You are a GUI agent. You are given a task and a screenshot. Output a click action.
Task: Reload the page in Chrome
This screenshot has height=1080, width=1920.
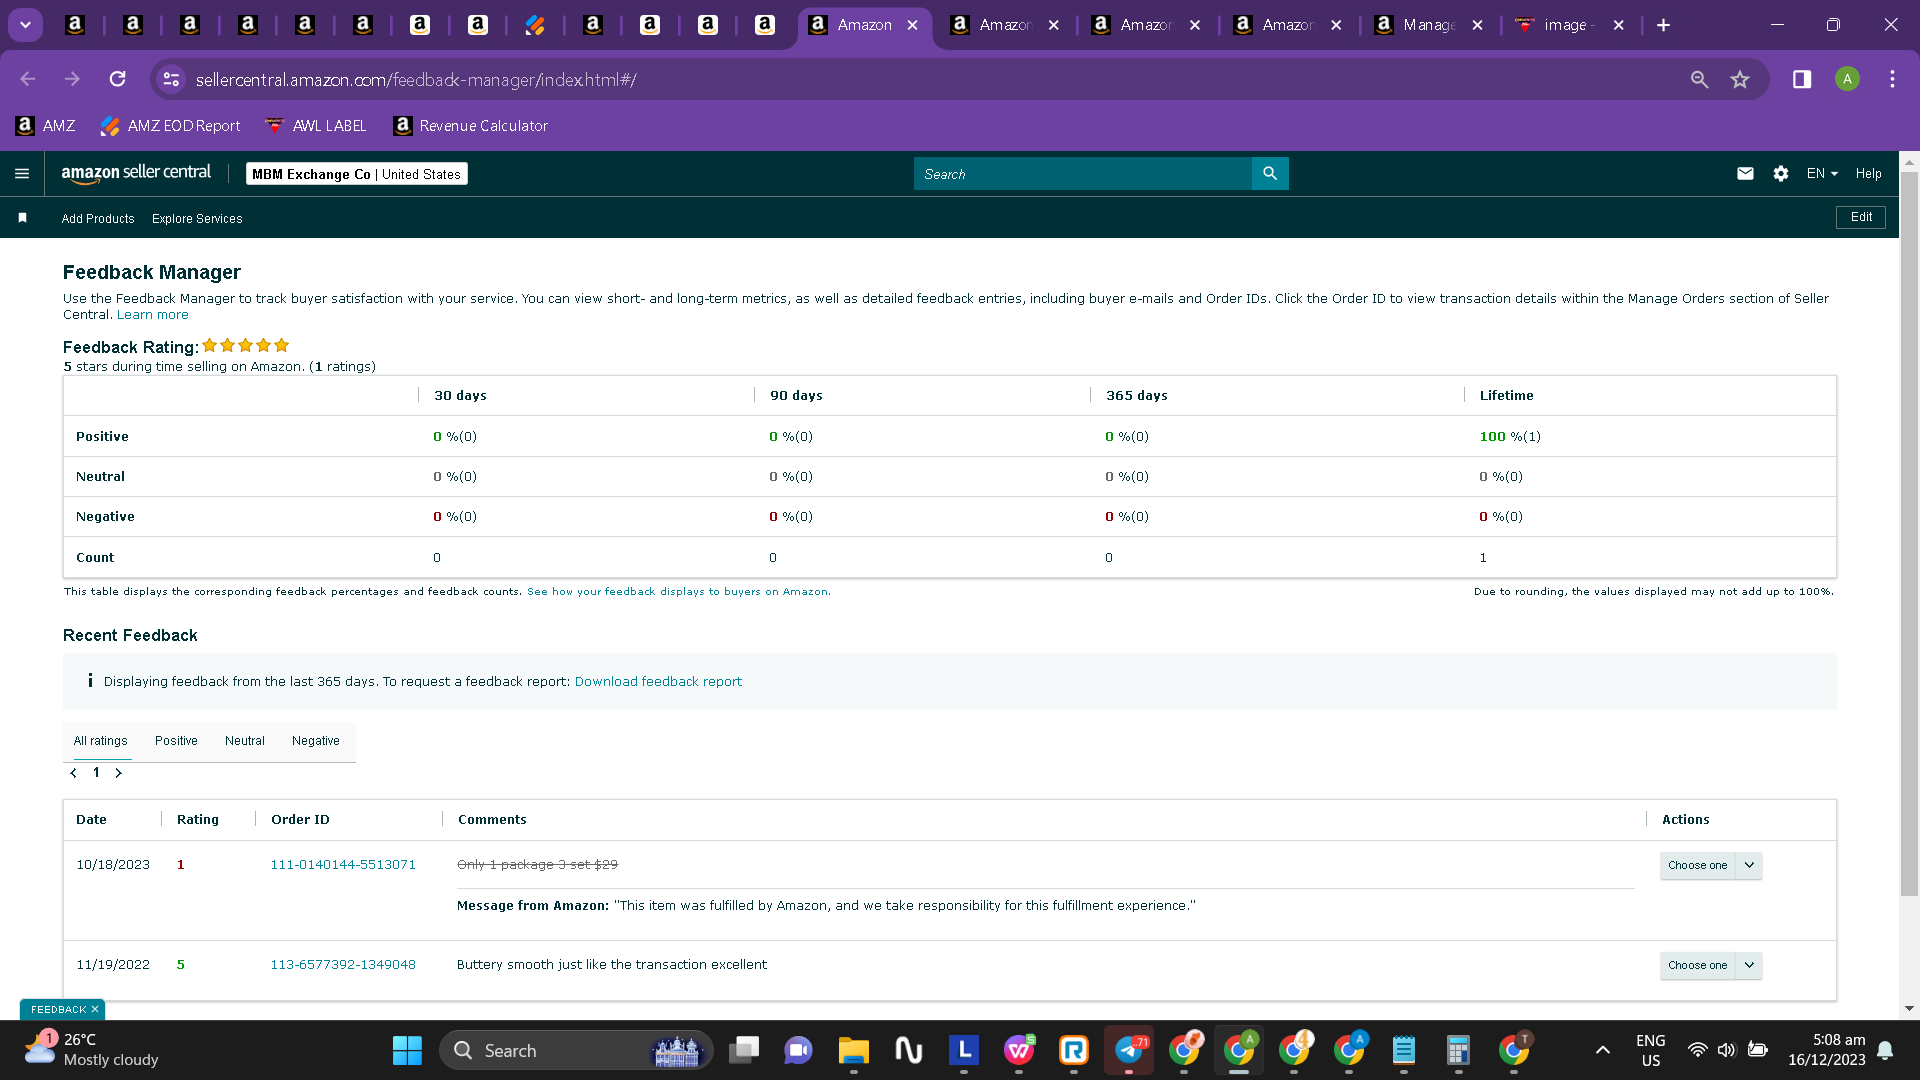pos(118,79)
